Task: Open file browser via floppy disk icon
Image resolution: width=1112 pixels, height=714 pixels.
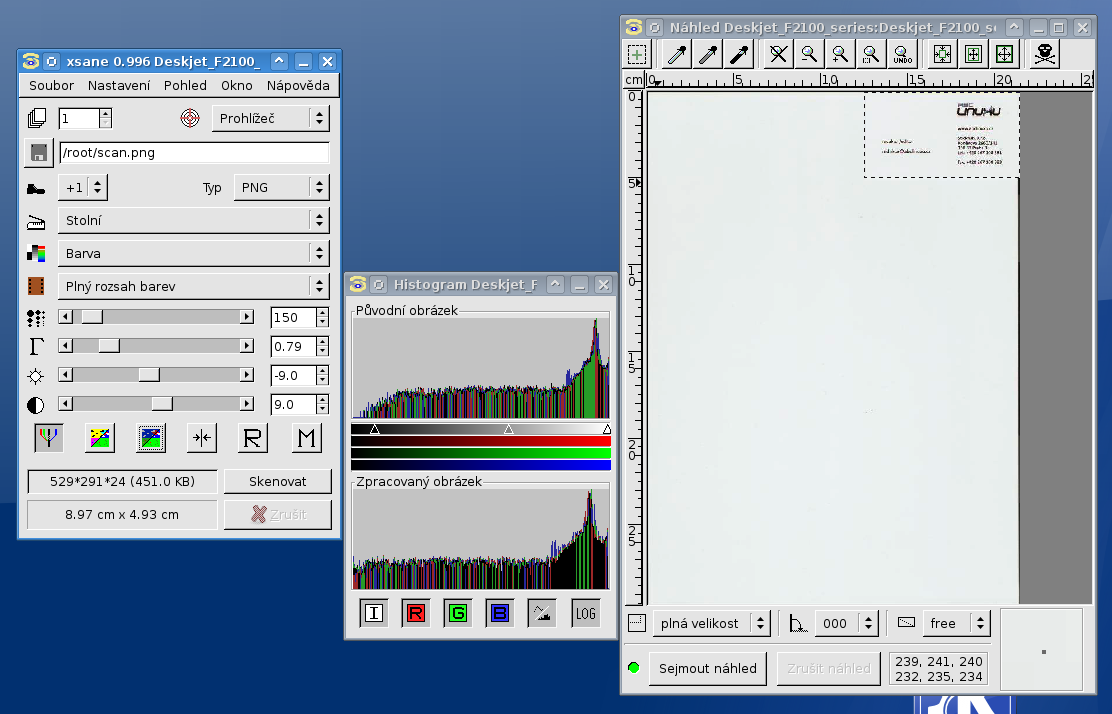Action: pyautogui.click(x=38, y=153)
